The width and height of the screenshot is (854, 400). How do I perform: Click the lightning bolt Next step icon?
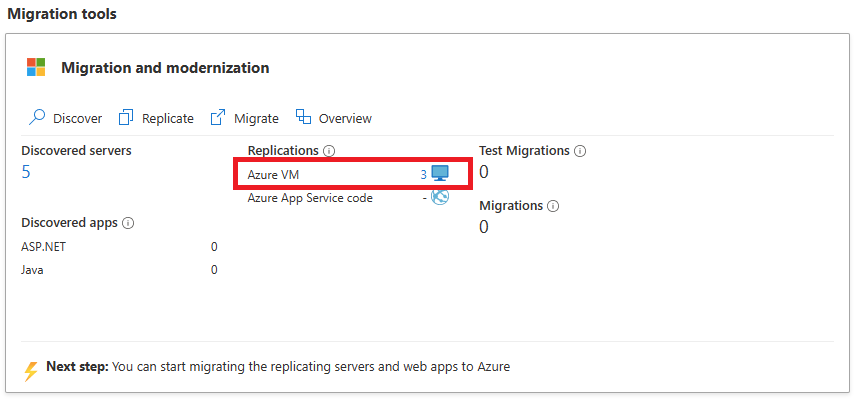pyautogui.click(x=32, y=371)
